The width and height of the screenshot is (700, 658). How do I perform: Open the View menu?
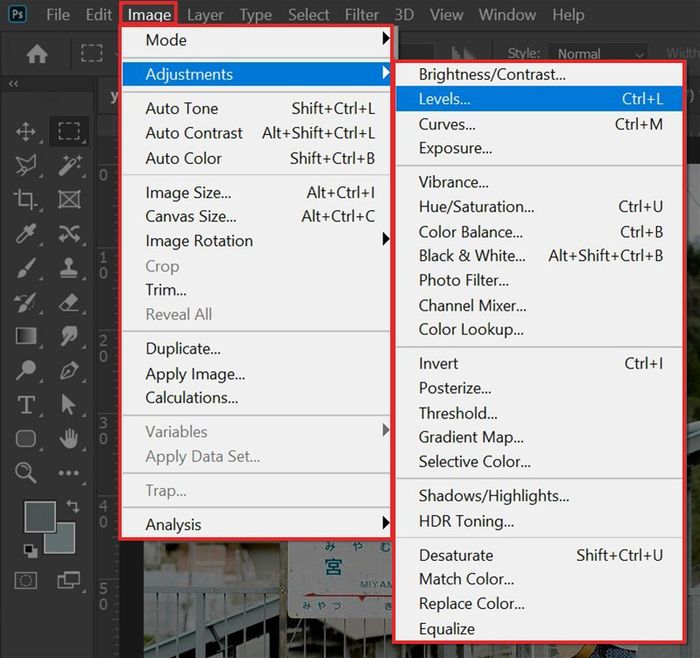446,15
